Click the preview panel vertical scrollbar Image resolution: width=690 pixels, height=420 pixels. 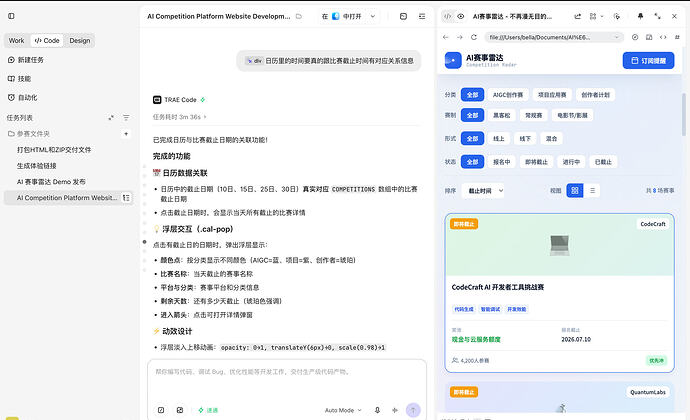click(683, 114)
